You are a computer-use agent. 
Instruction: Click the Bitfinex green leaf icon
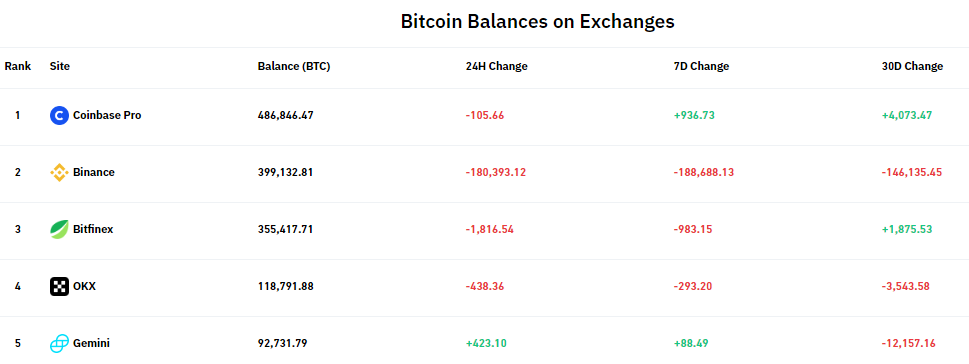click(x=59, y=229)
